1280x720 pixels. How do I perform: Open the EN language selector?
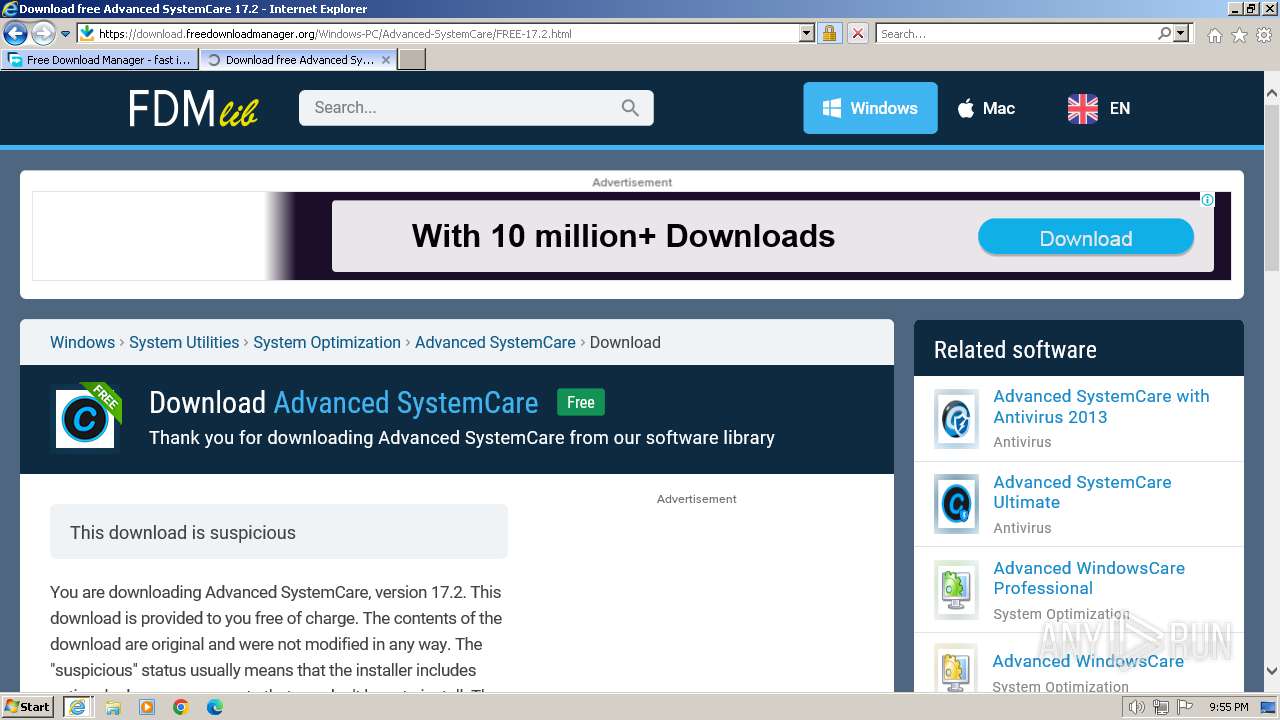point(1099,108)
